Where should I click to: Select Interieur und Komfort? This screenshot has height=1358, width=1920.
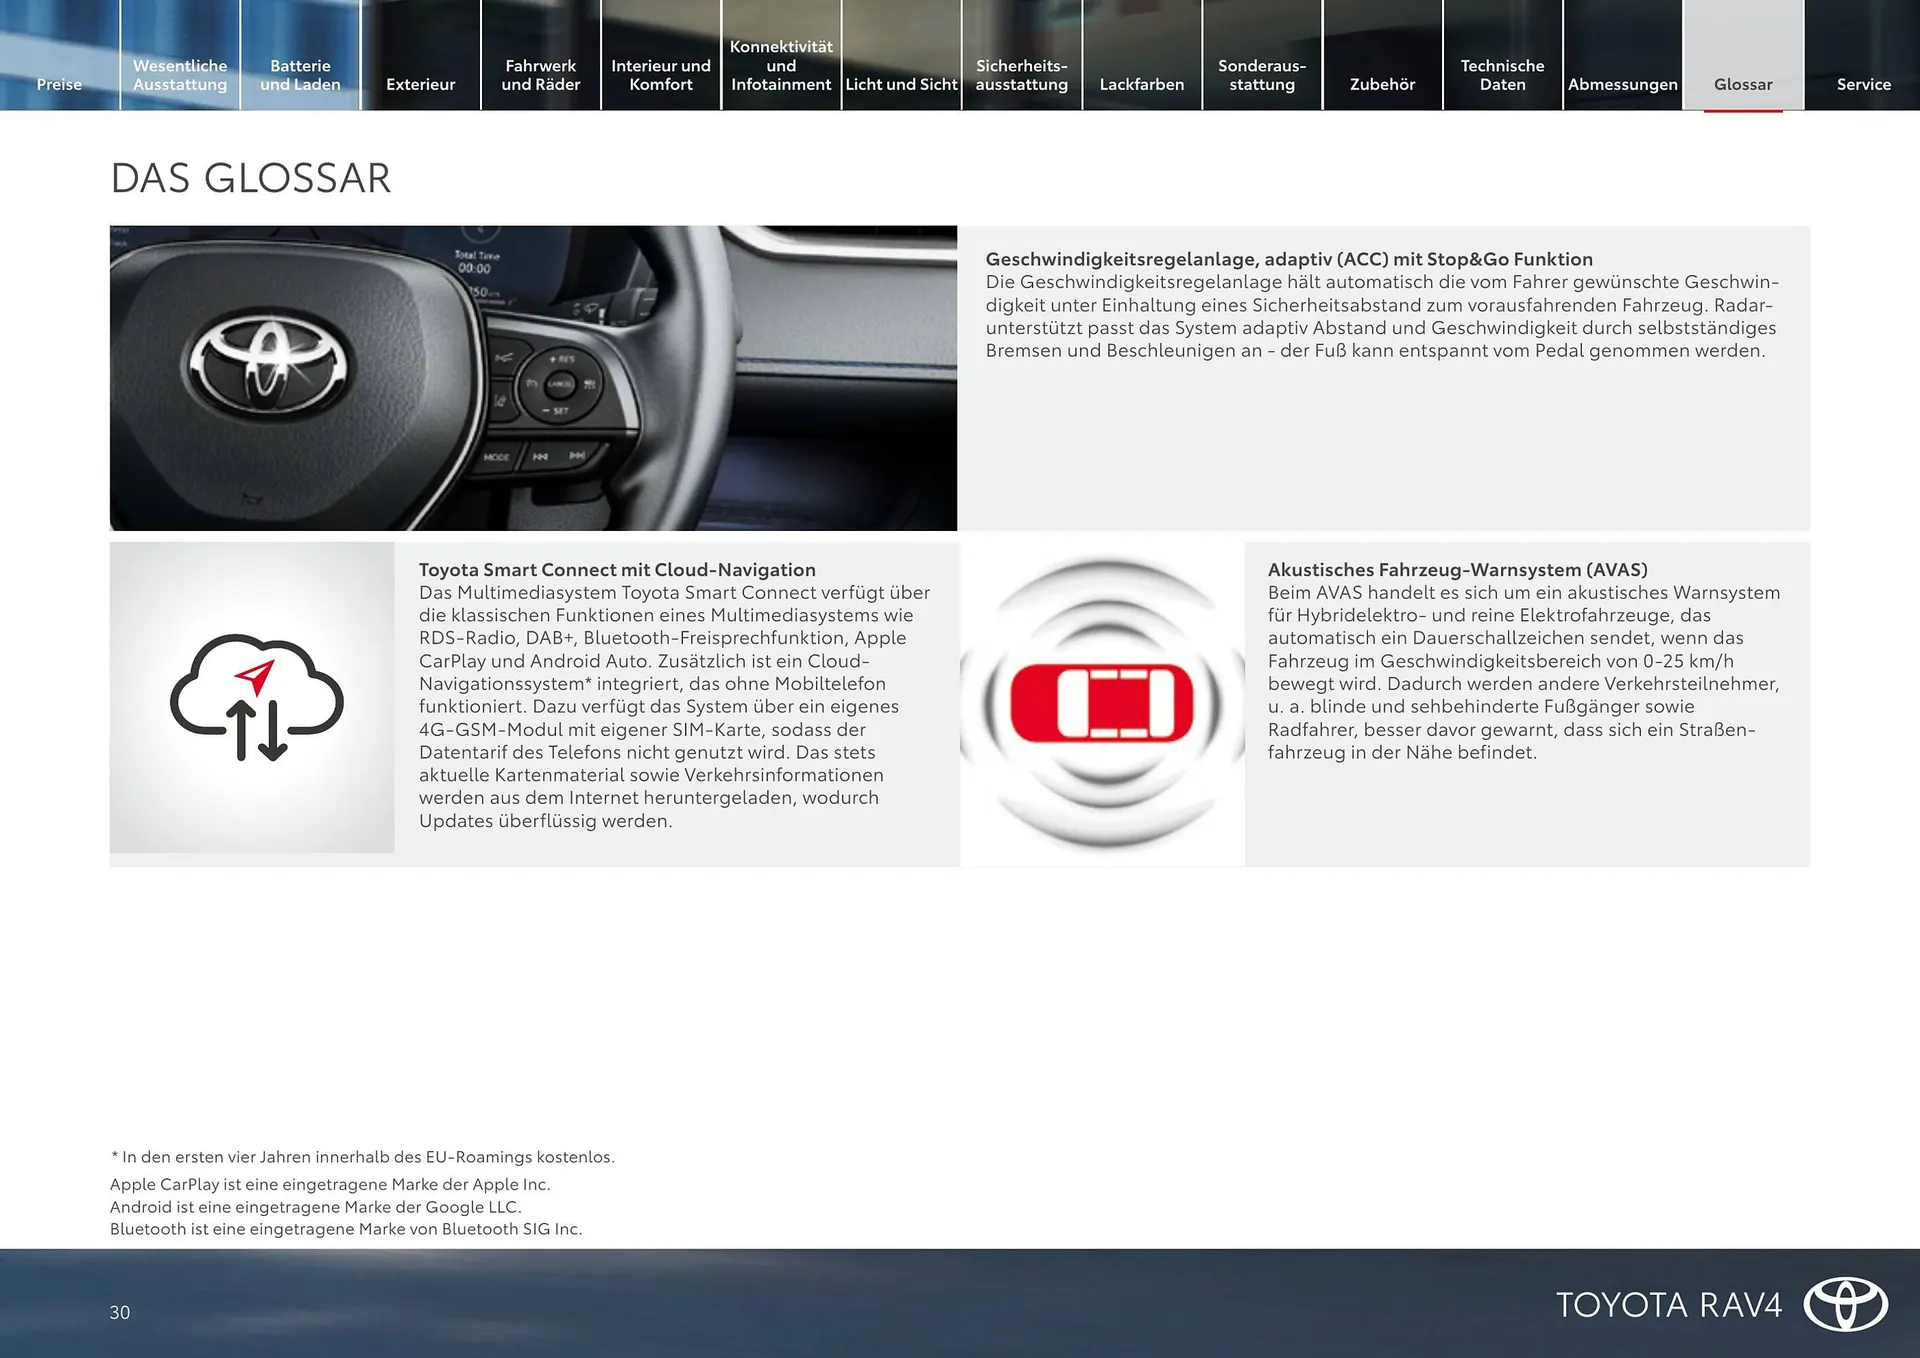661,75
